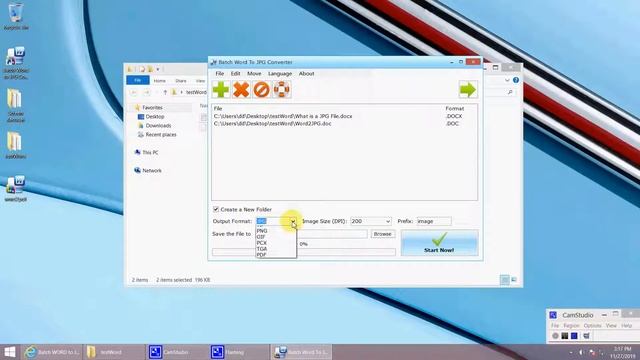Switch to CamStudio taskbar item
640x360 pixels.
pos(177,352)
